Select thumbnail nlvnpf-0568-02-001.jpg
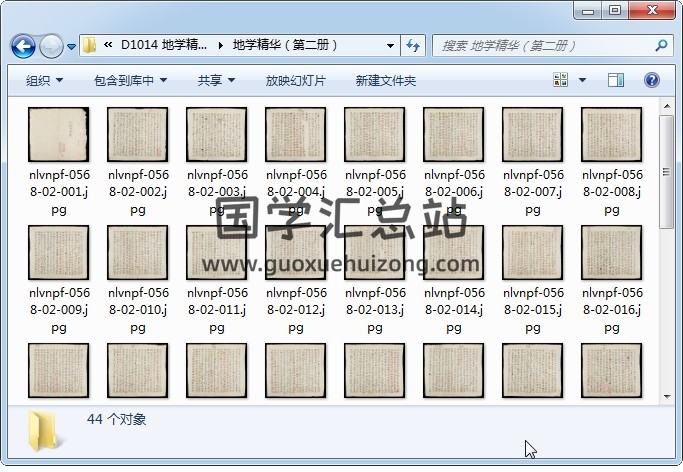Screen dimensions: 683x472 59,136
